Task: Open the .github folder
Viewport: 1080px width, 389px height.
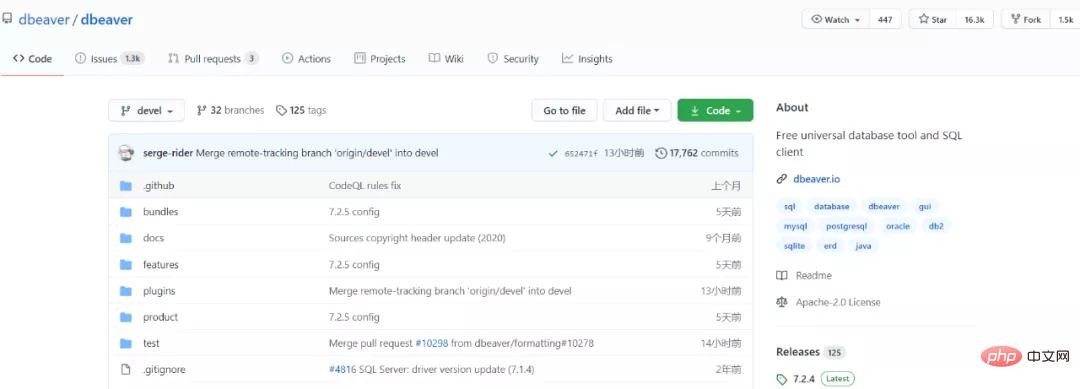Action: [158, 185]
